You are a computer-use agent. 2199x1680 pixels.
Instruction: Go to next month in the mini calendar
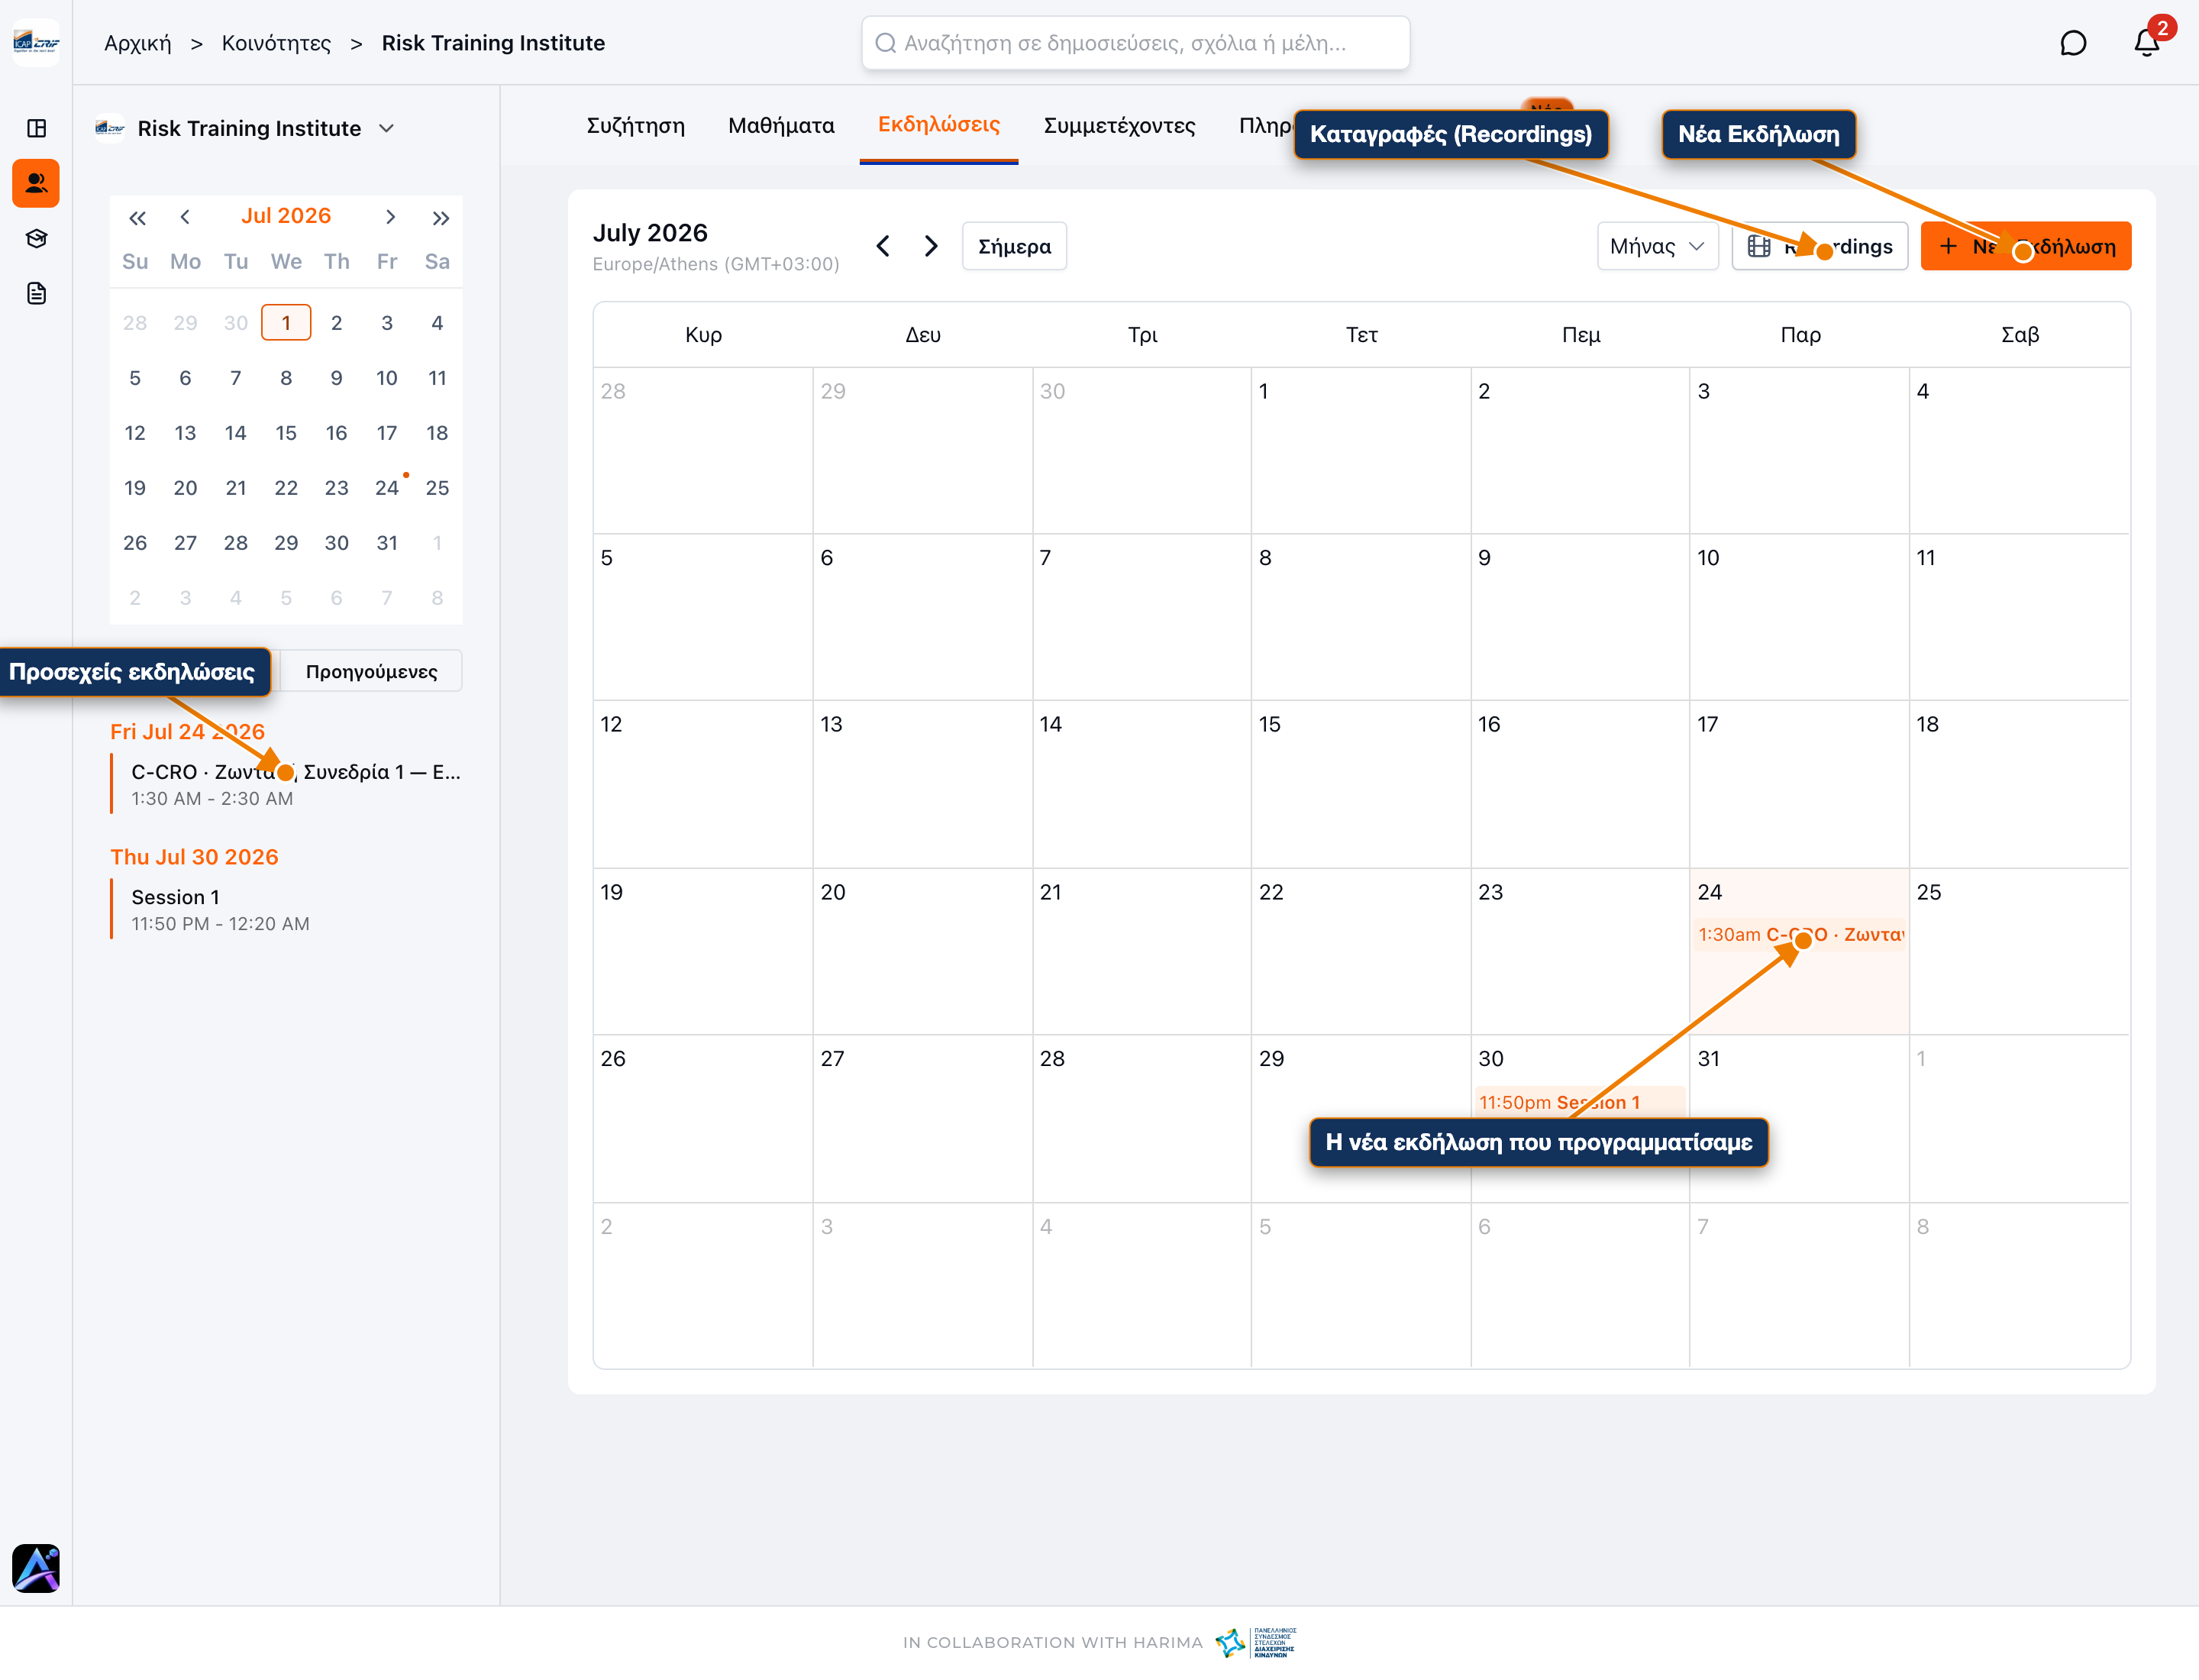coord(390,217)
